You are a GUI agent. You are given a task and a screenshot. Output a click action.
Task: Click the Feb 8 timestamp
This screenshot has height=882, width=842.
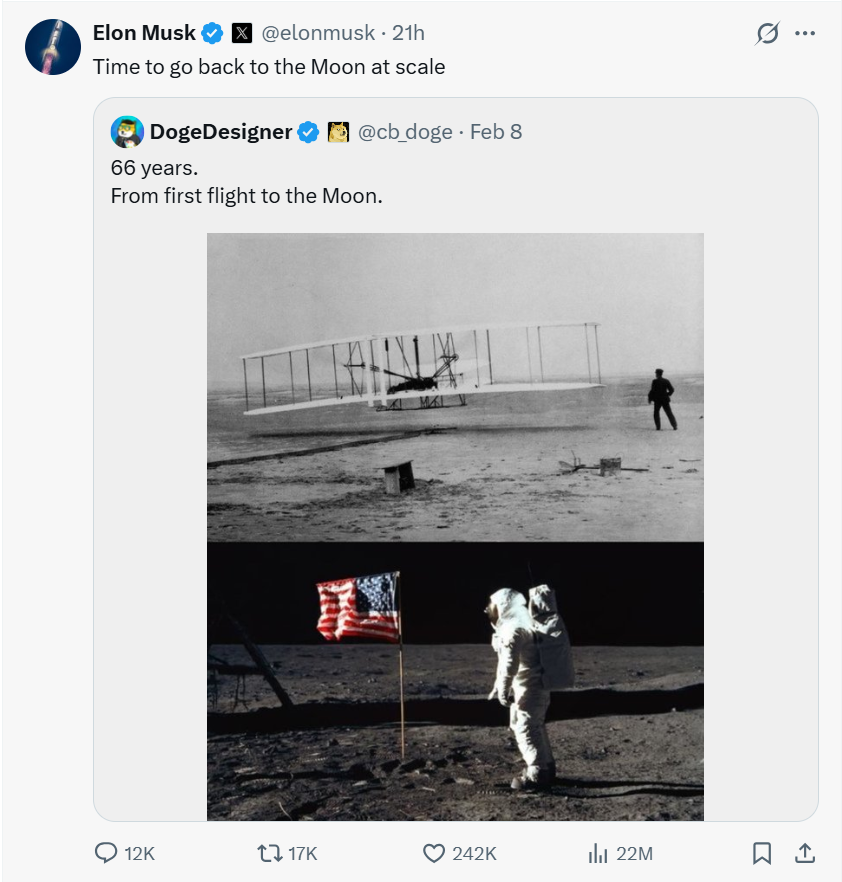[x=496, y=131]
